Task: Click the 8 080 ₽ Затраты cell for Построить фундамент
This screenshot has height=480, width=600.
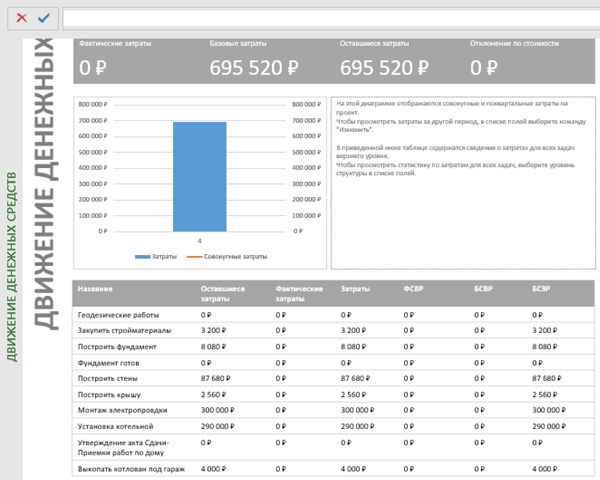Action: (x=353, y=347)
